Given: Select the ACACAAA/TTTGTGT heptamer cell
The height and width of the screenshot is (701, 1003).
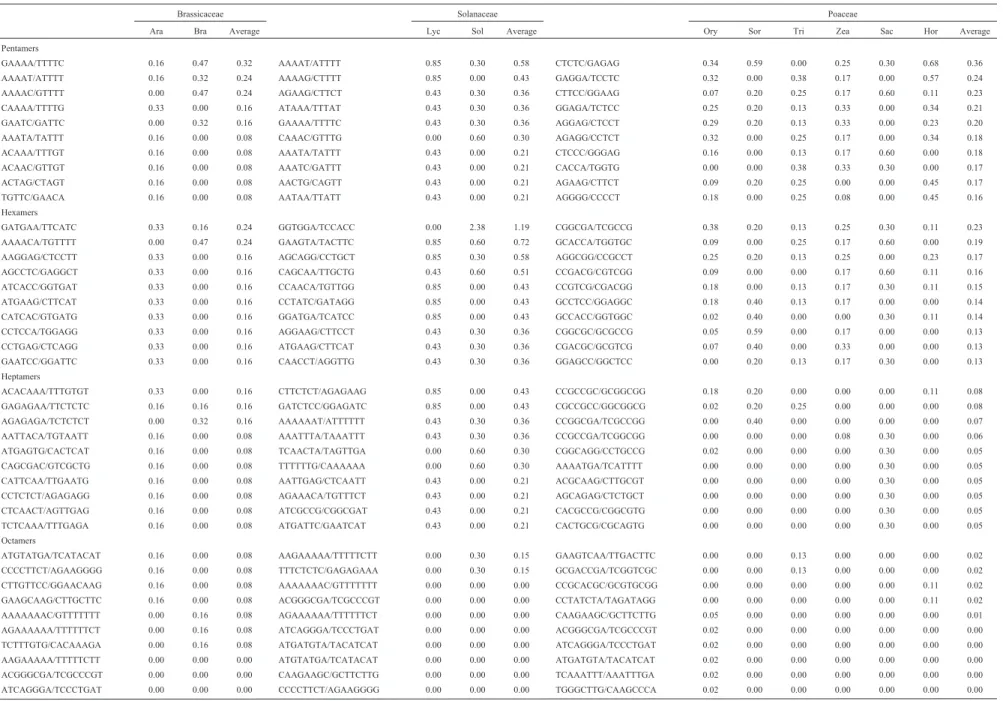Looking at the screenshot, I should (45, 391).
